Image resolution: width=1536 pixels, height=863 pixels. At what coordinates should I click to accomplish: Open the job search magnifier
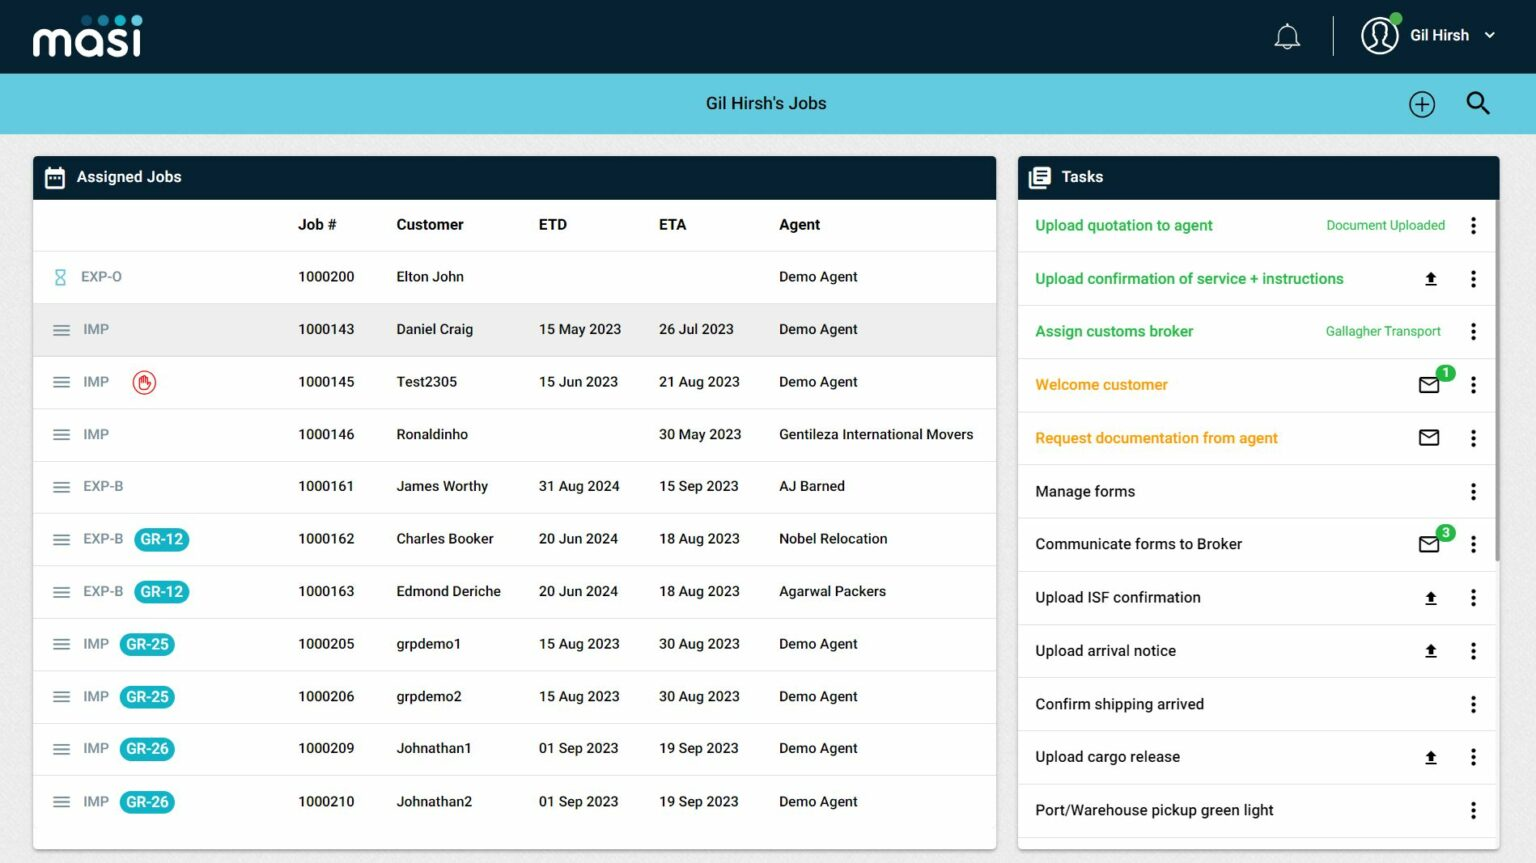tap(1478, 103)
